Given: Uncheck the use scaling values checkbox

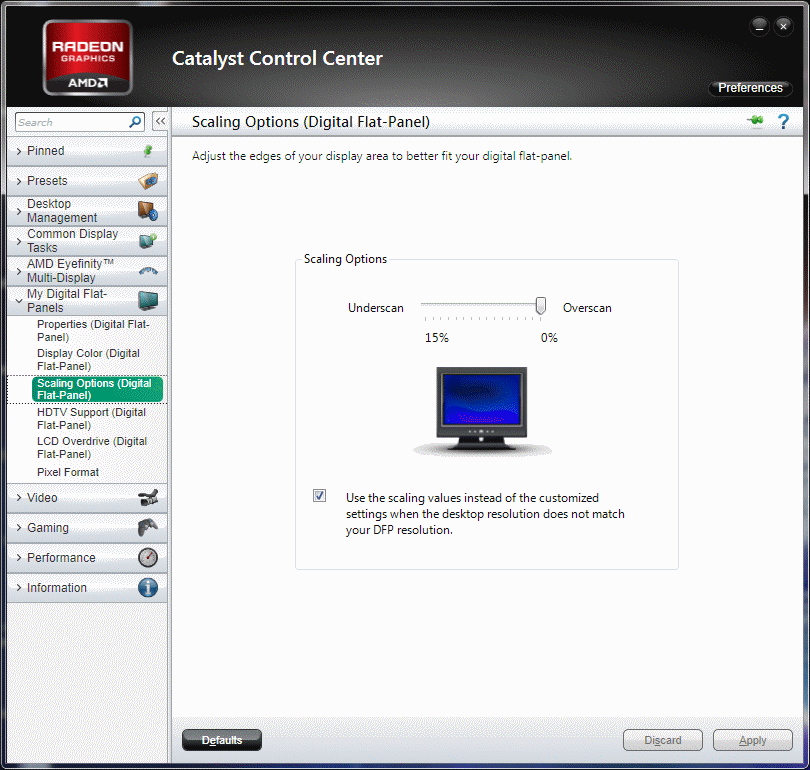Looking at the screenshot, I should click(319, 496).
